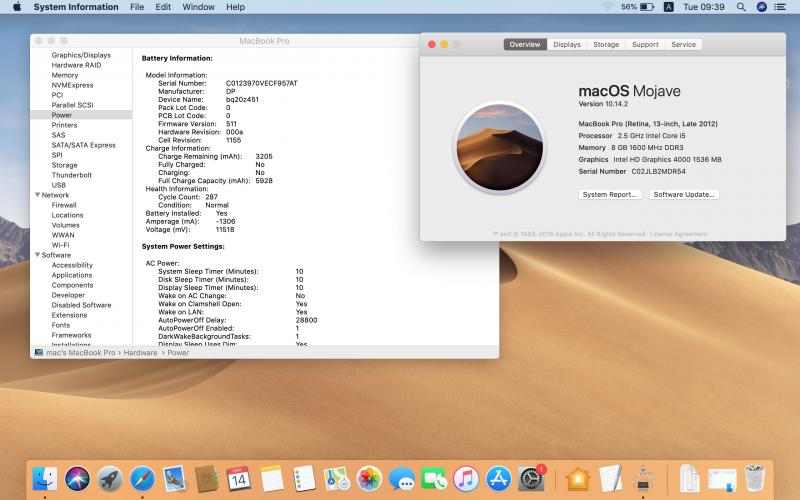Collapse the Software section triangle
The width and height of the screenshot is (800, 500).
[x=37, y=255]
